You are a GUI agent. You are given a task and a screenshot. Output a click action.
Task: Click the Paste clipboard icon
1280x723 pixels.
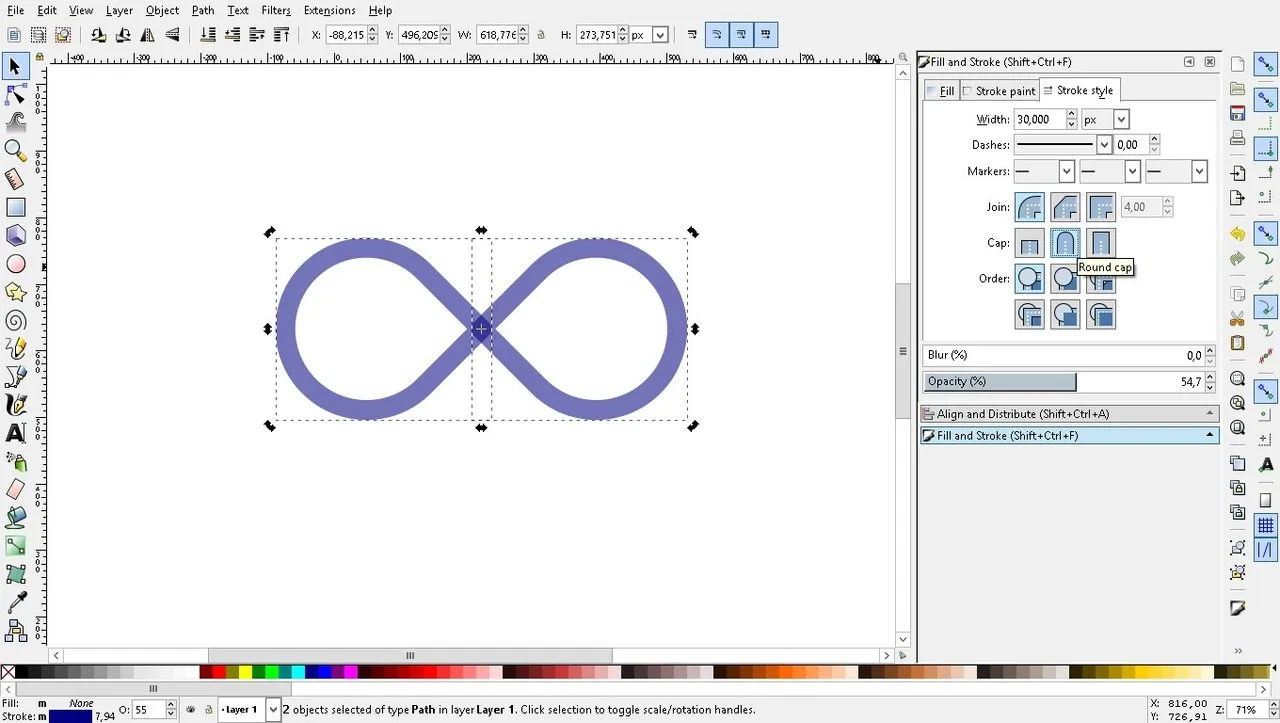coord(1237,343)
